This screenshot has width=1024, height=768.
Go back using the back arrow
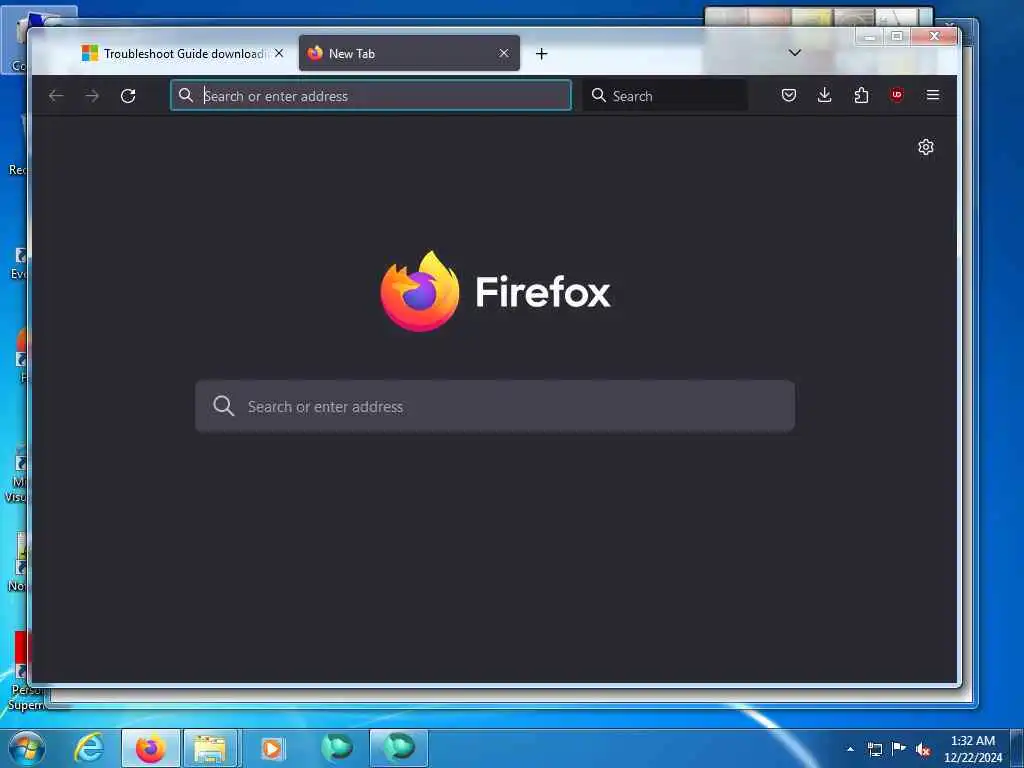(x=56, y=96)
